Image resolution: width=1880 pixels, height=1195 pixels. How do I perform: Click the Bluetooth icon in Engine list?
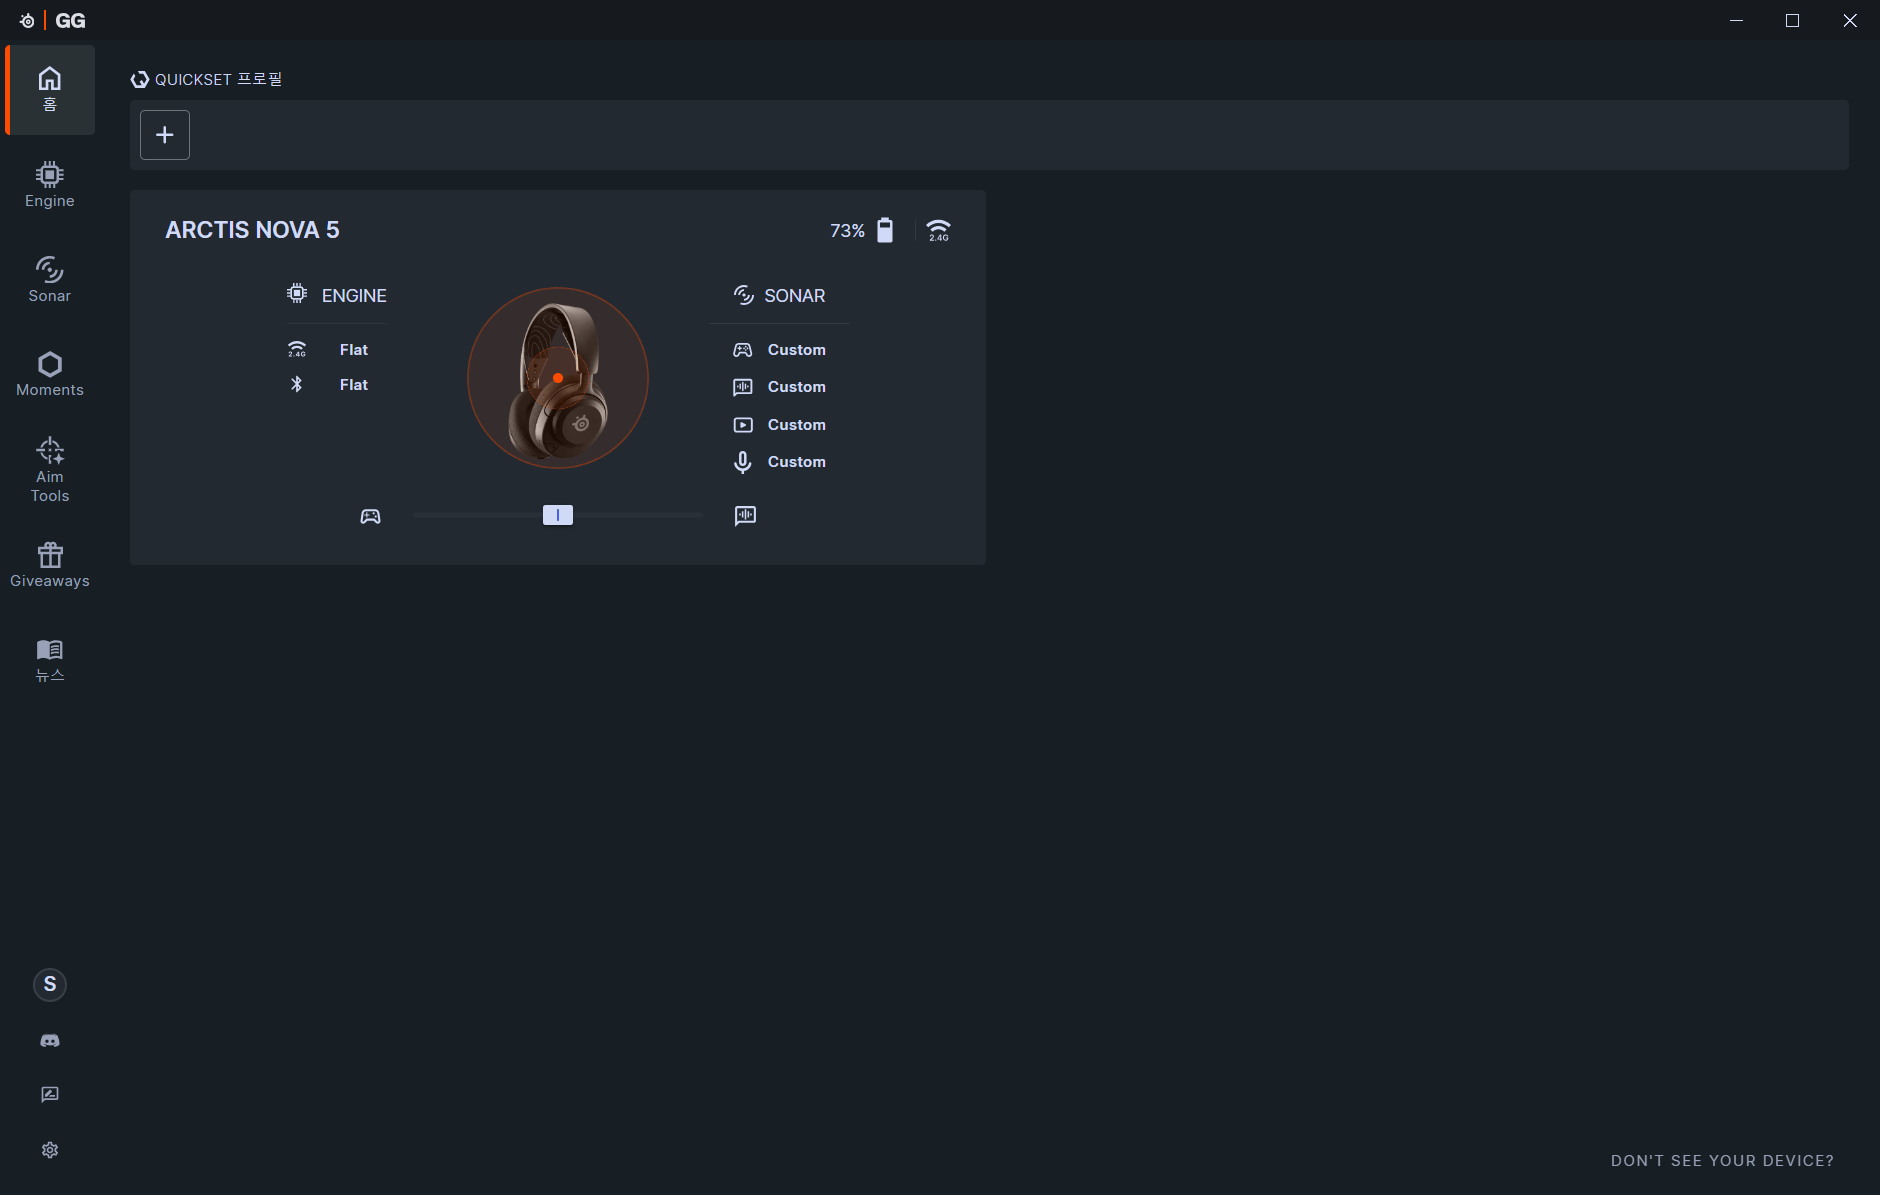click(x=297, y=384)
